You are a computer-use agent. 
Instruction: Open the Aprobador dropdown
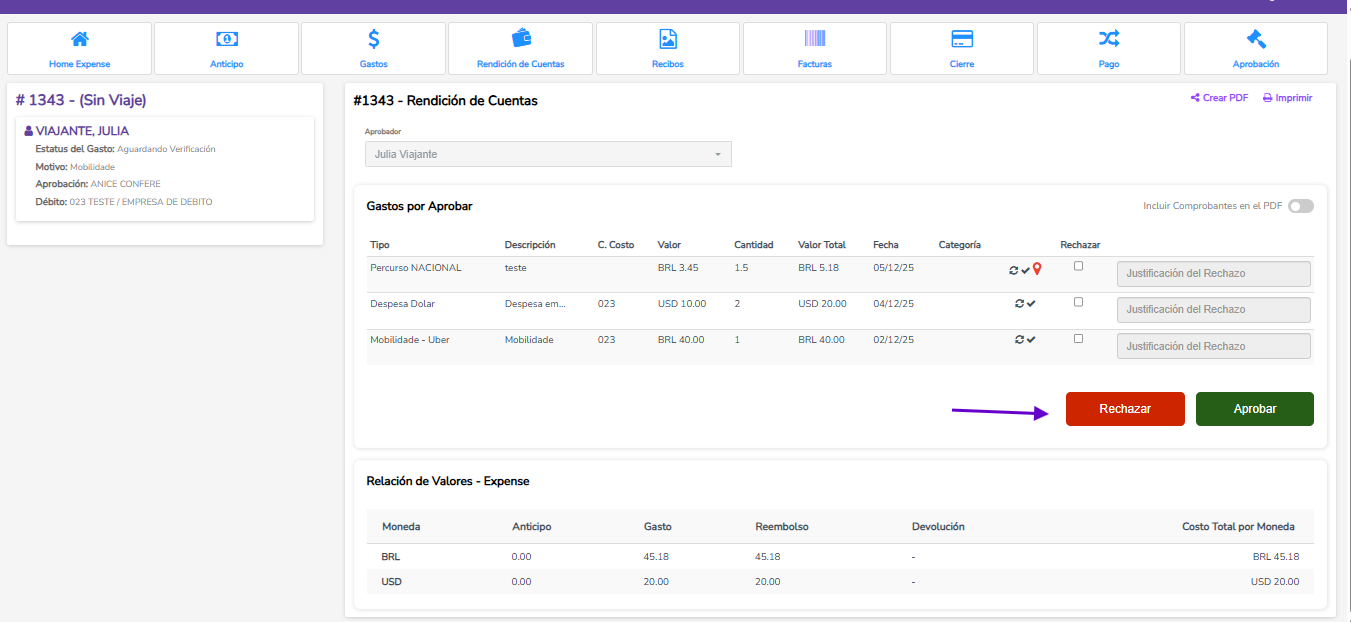(548, 154)
